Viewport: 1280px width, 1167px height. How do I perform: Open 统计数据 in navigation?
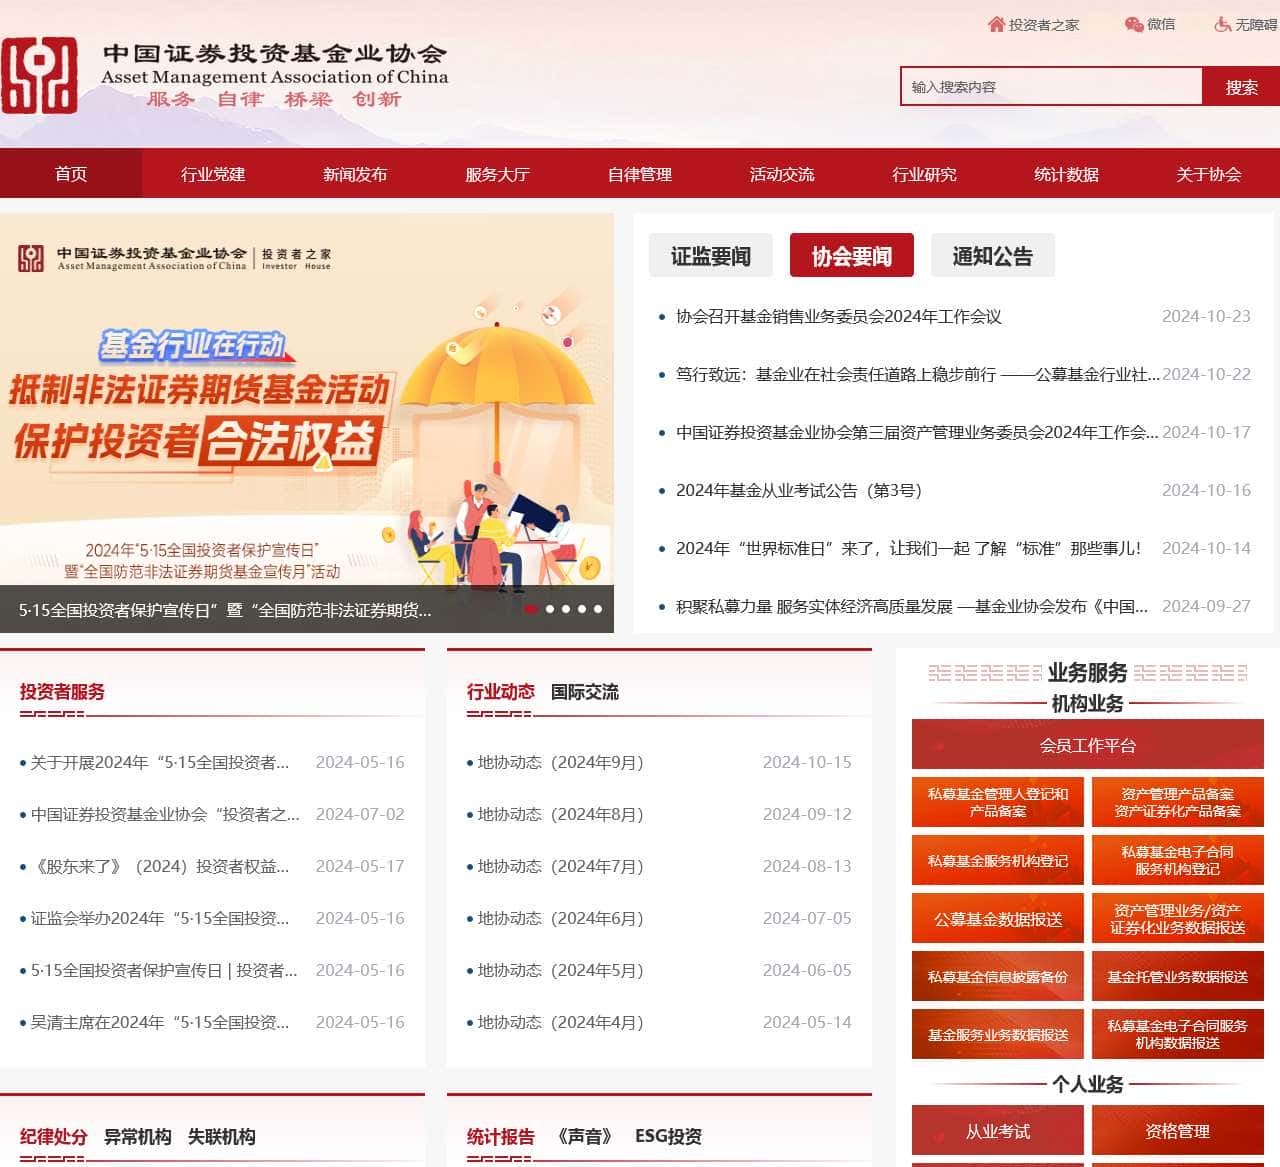(x=1066, y=174)
